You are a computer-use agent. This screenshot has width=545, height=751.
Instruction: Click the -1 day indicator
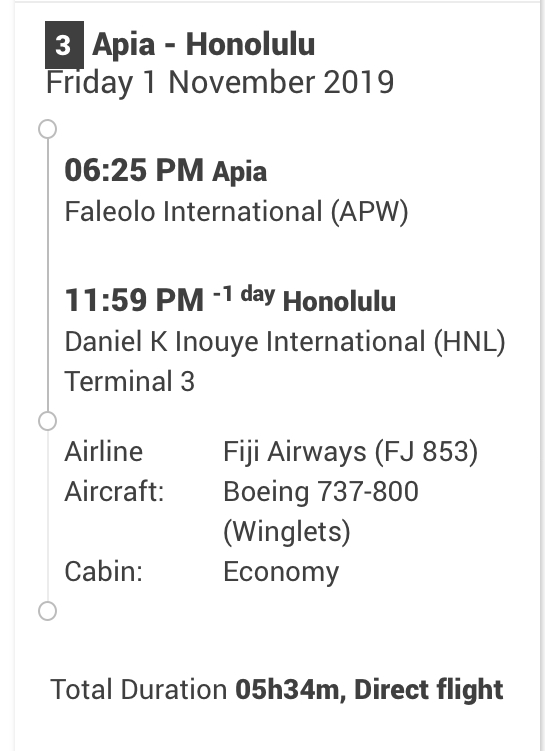pyautogui.click(x=244, y=294)
